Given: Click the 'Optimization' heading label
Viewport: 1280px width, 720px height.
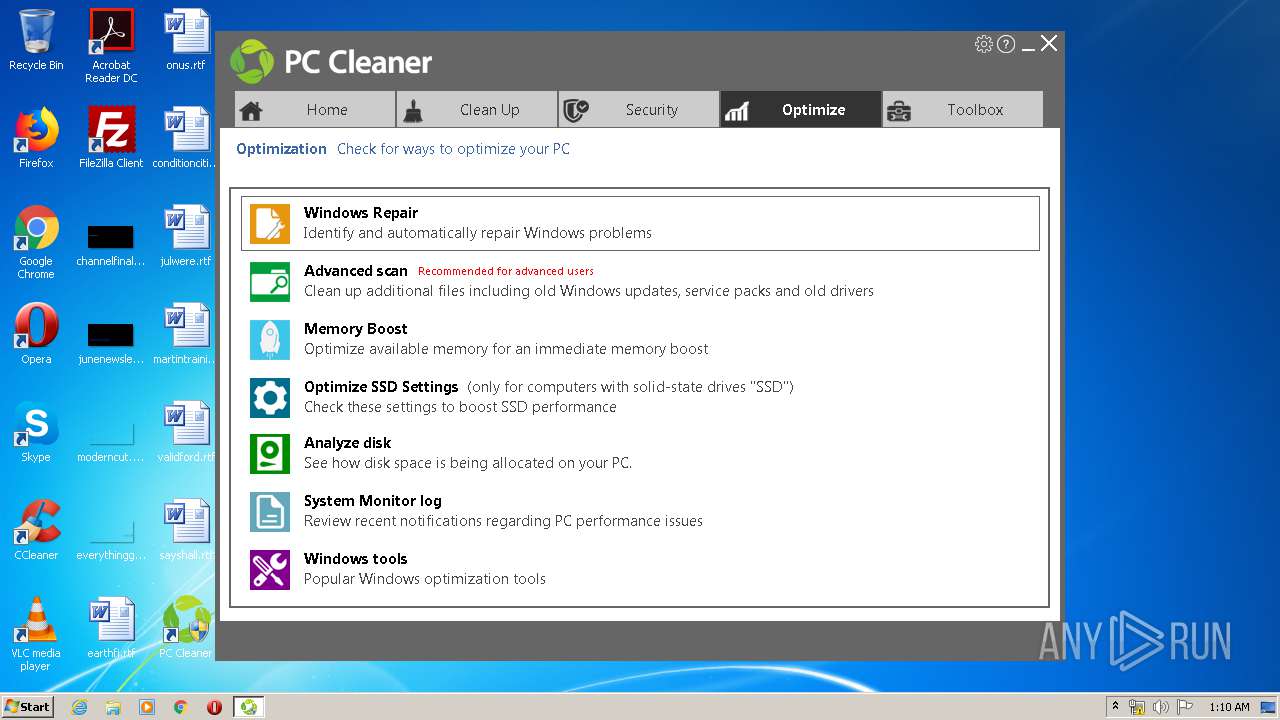Looking at the screenshot, I should [281, 149].
